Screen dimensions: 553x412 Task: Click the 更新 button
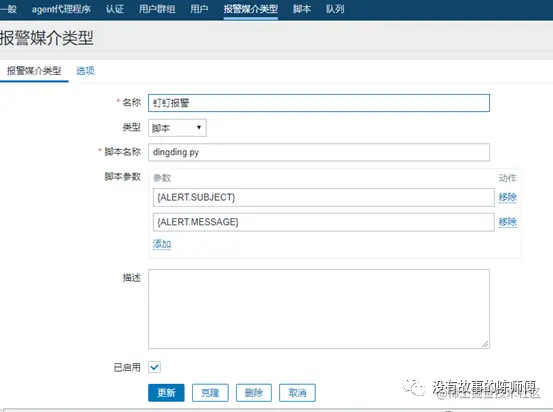(166, 393)
